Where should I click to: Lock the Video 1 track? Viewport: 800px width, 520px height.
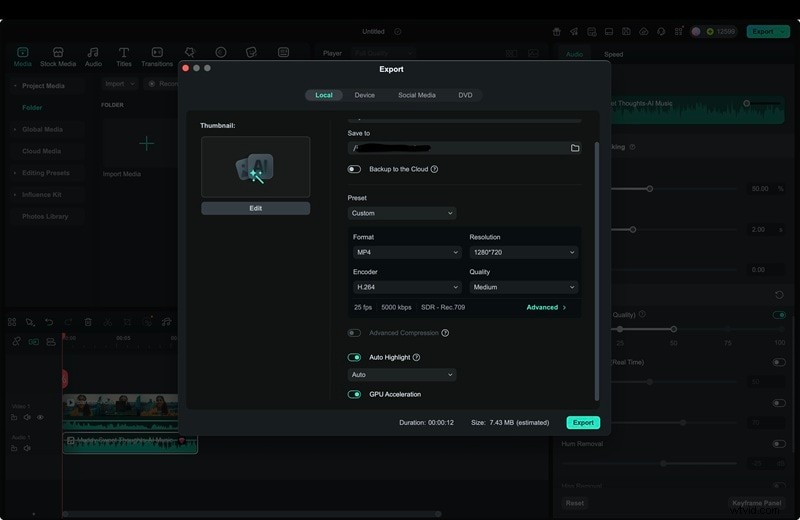14,417
